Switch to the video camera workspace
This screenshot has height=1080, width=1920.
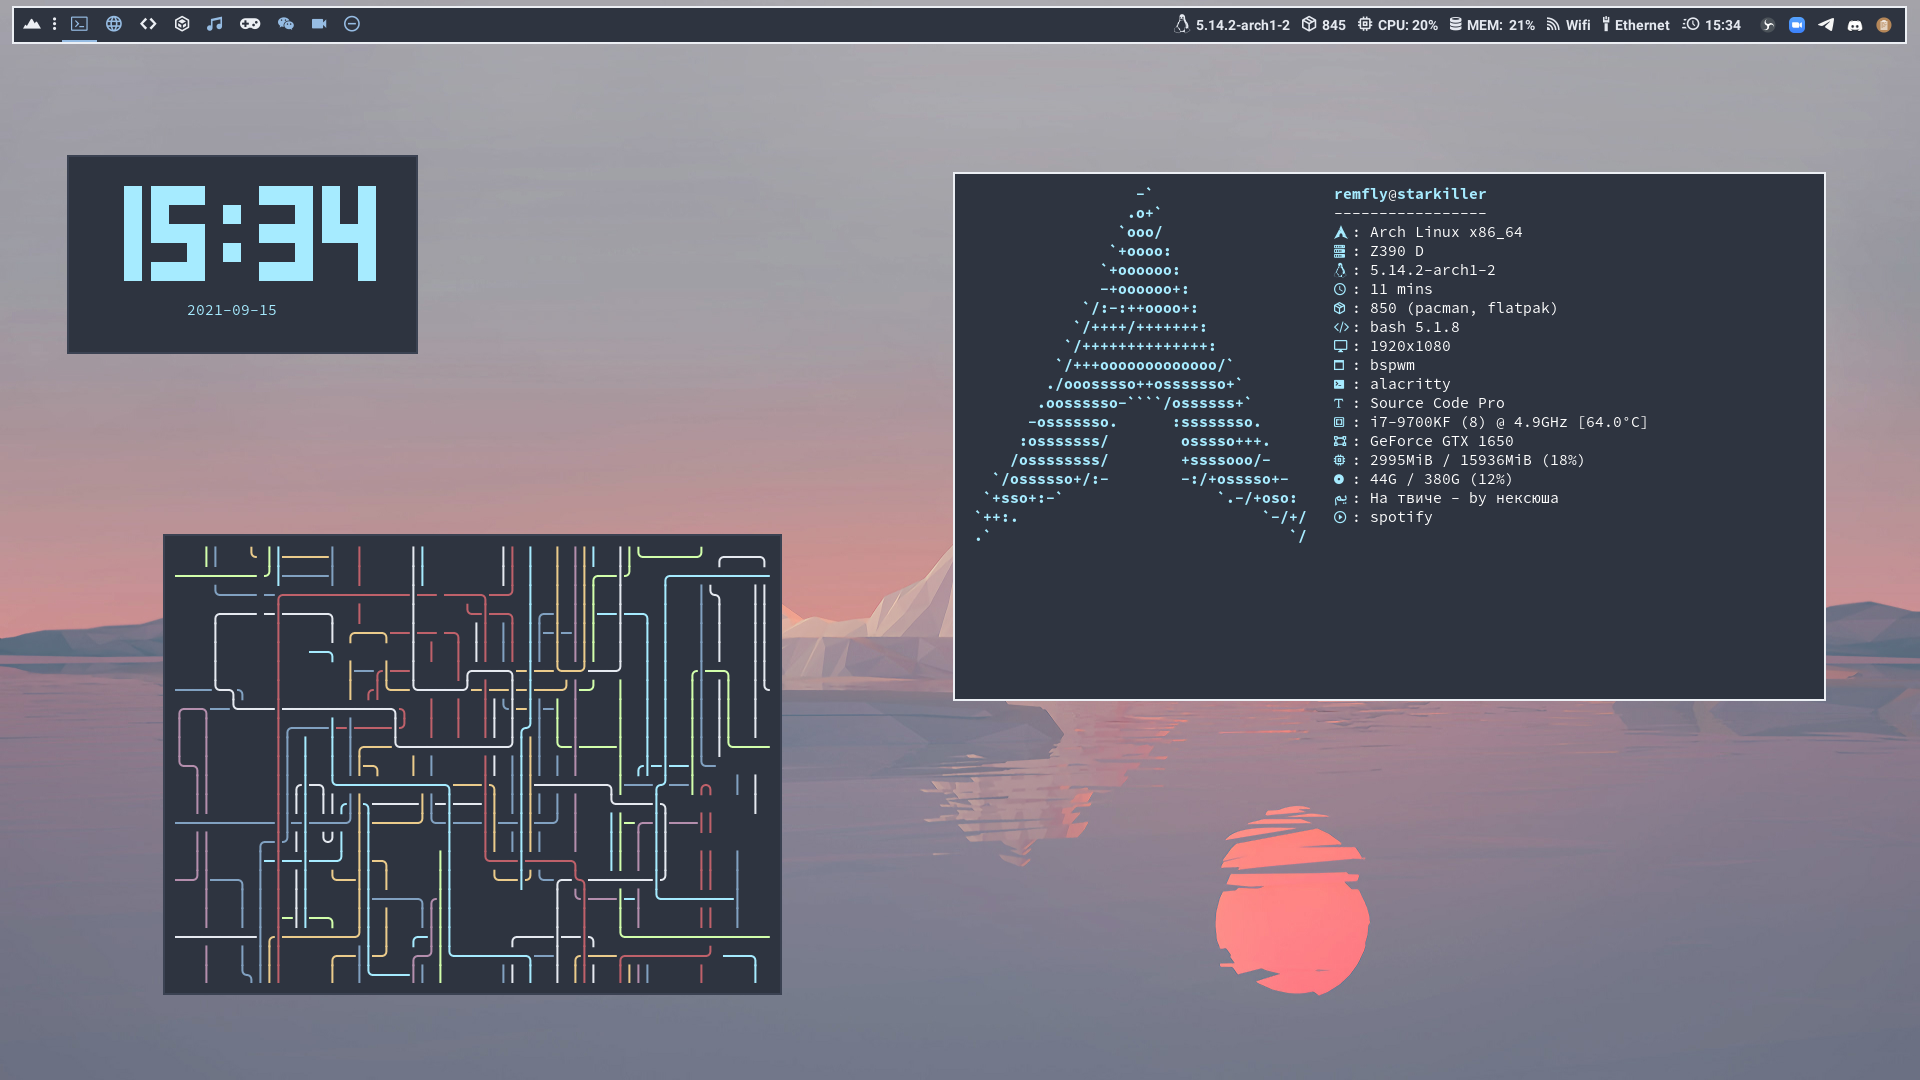tap(319, 24)
